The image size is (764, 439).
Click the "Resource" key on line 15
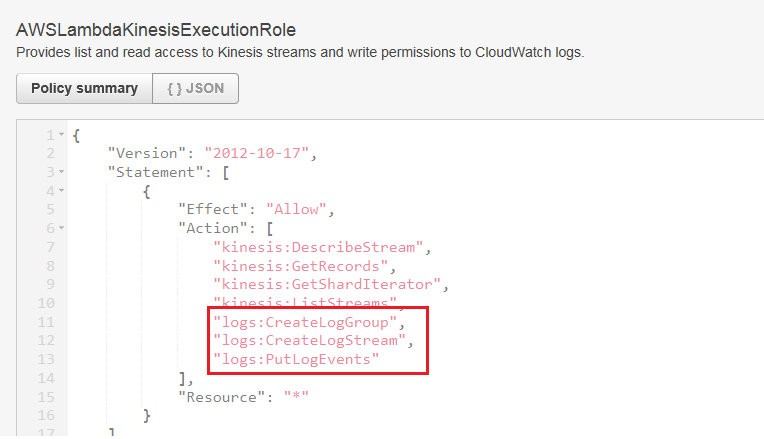point(221,397)
